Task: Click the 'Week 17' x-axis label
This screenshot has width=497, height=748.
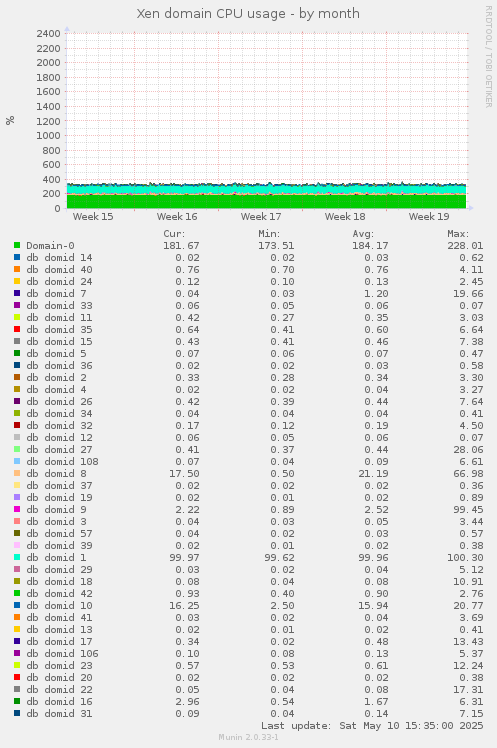Action: (x=261, y=217)
